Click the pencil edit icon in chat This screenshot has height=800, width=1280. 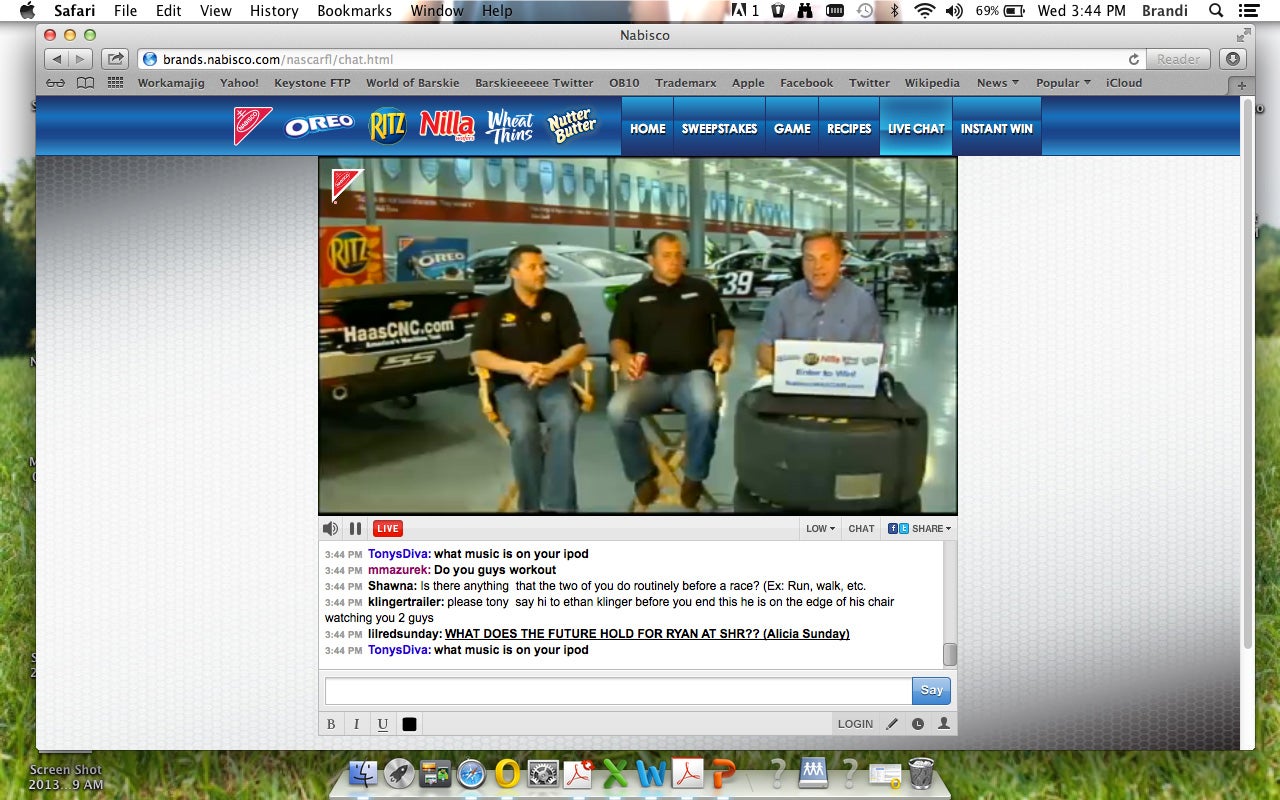pyautogui.click(x=892, y=724)
